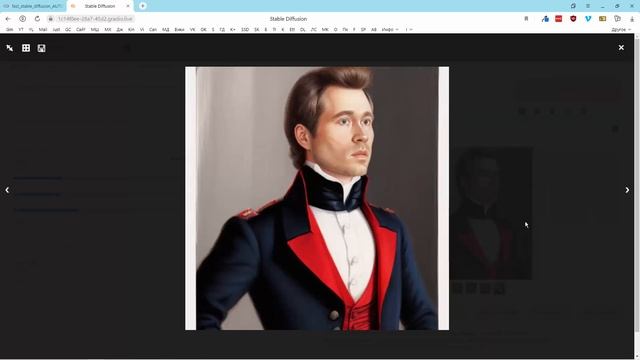The image size is (640, 360).
Task: Select the Stable Diffusion tab
Action: 99,6
